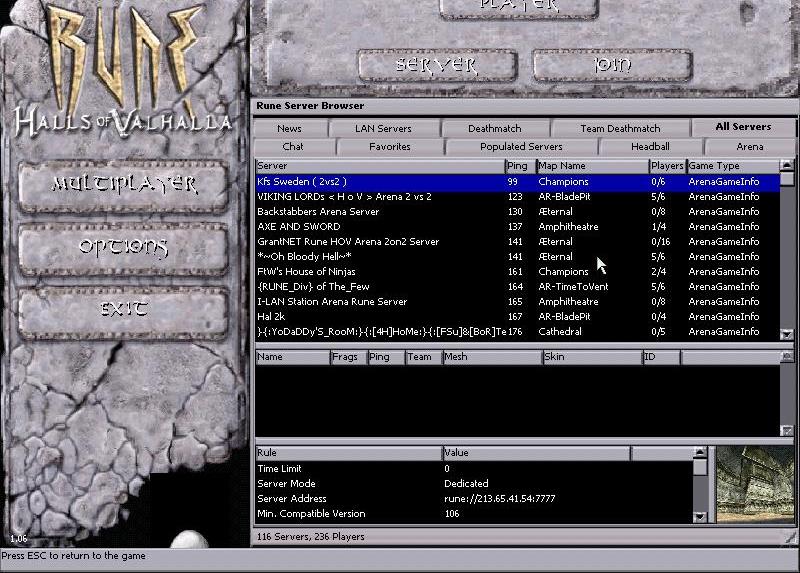Image resolution: width=800 pixels, height=573 pixels.
Task: Sort servers by Players column header
Action: point(666,166)
